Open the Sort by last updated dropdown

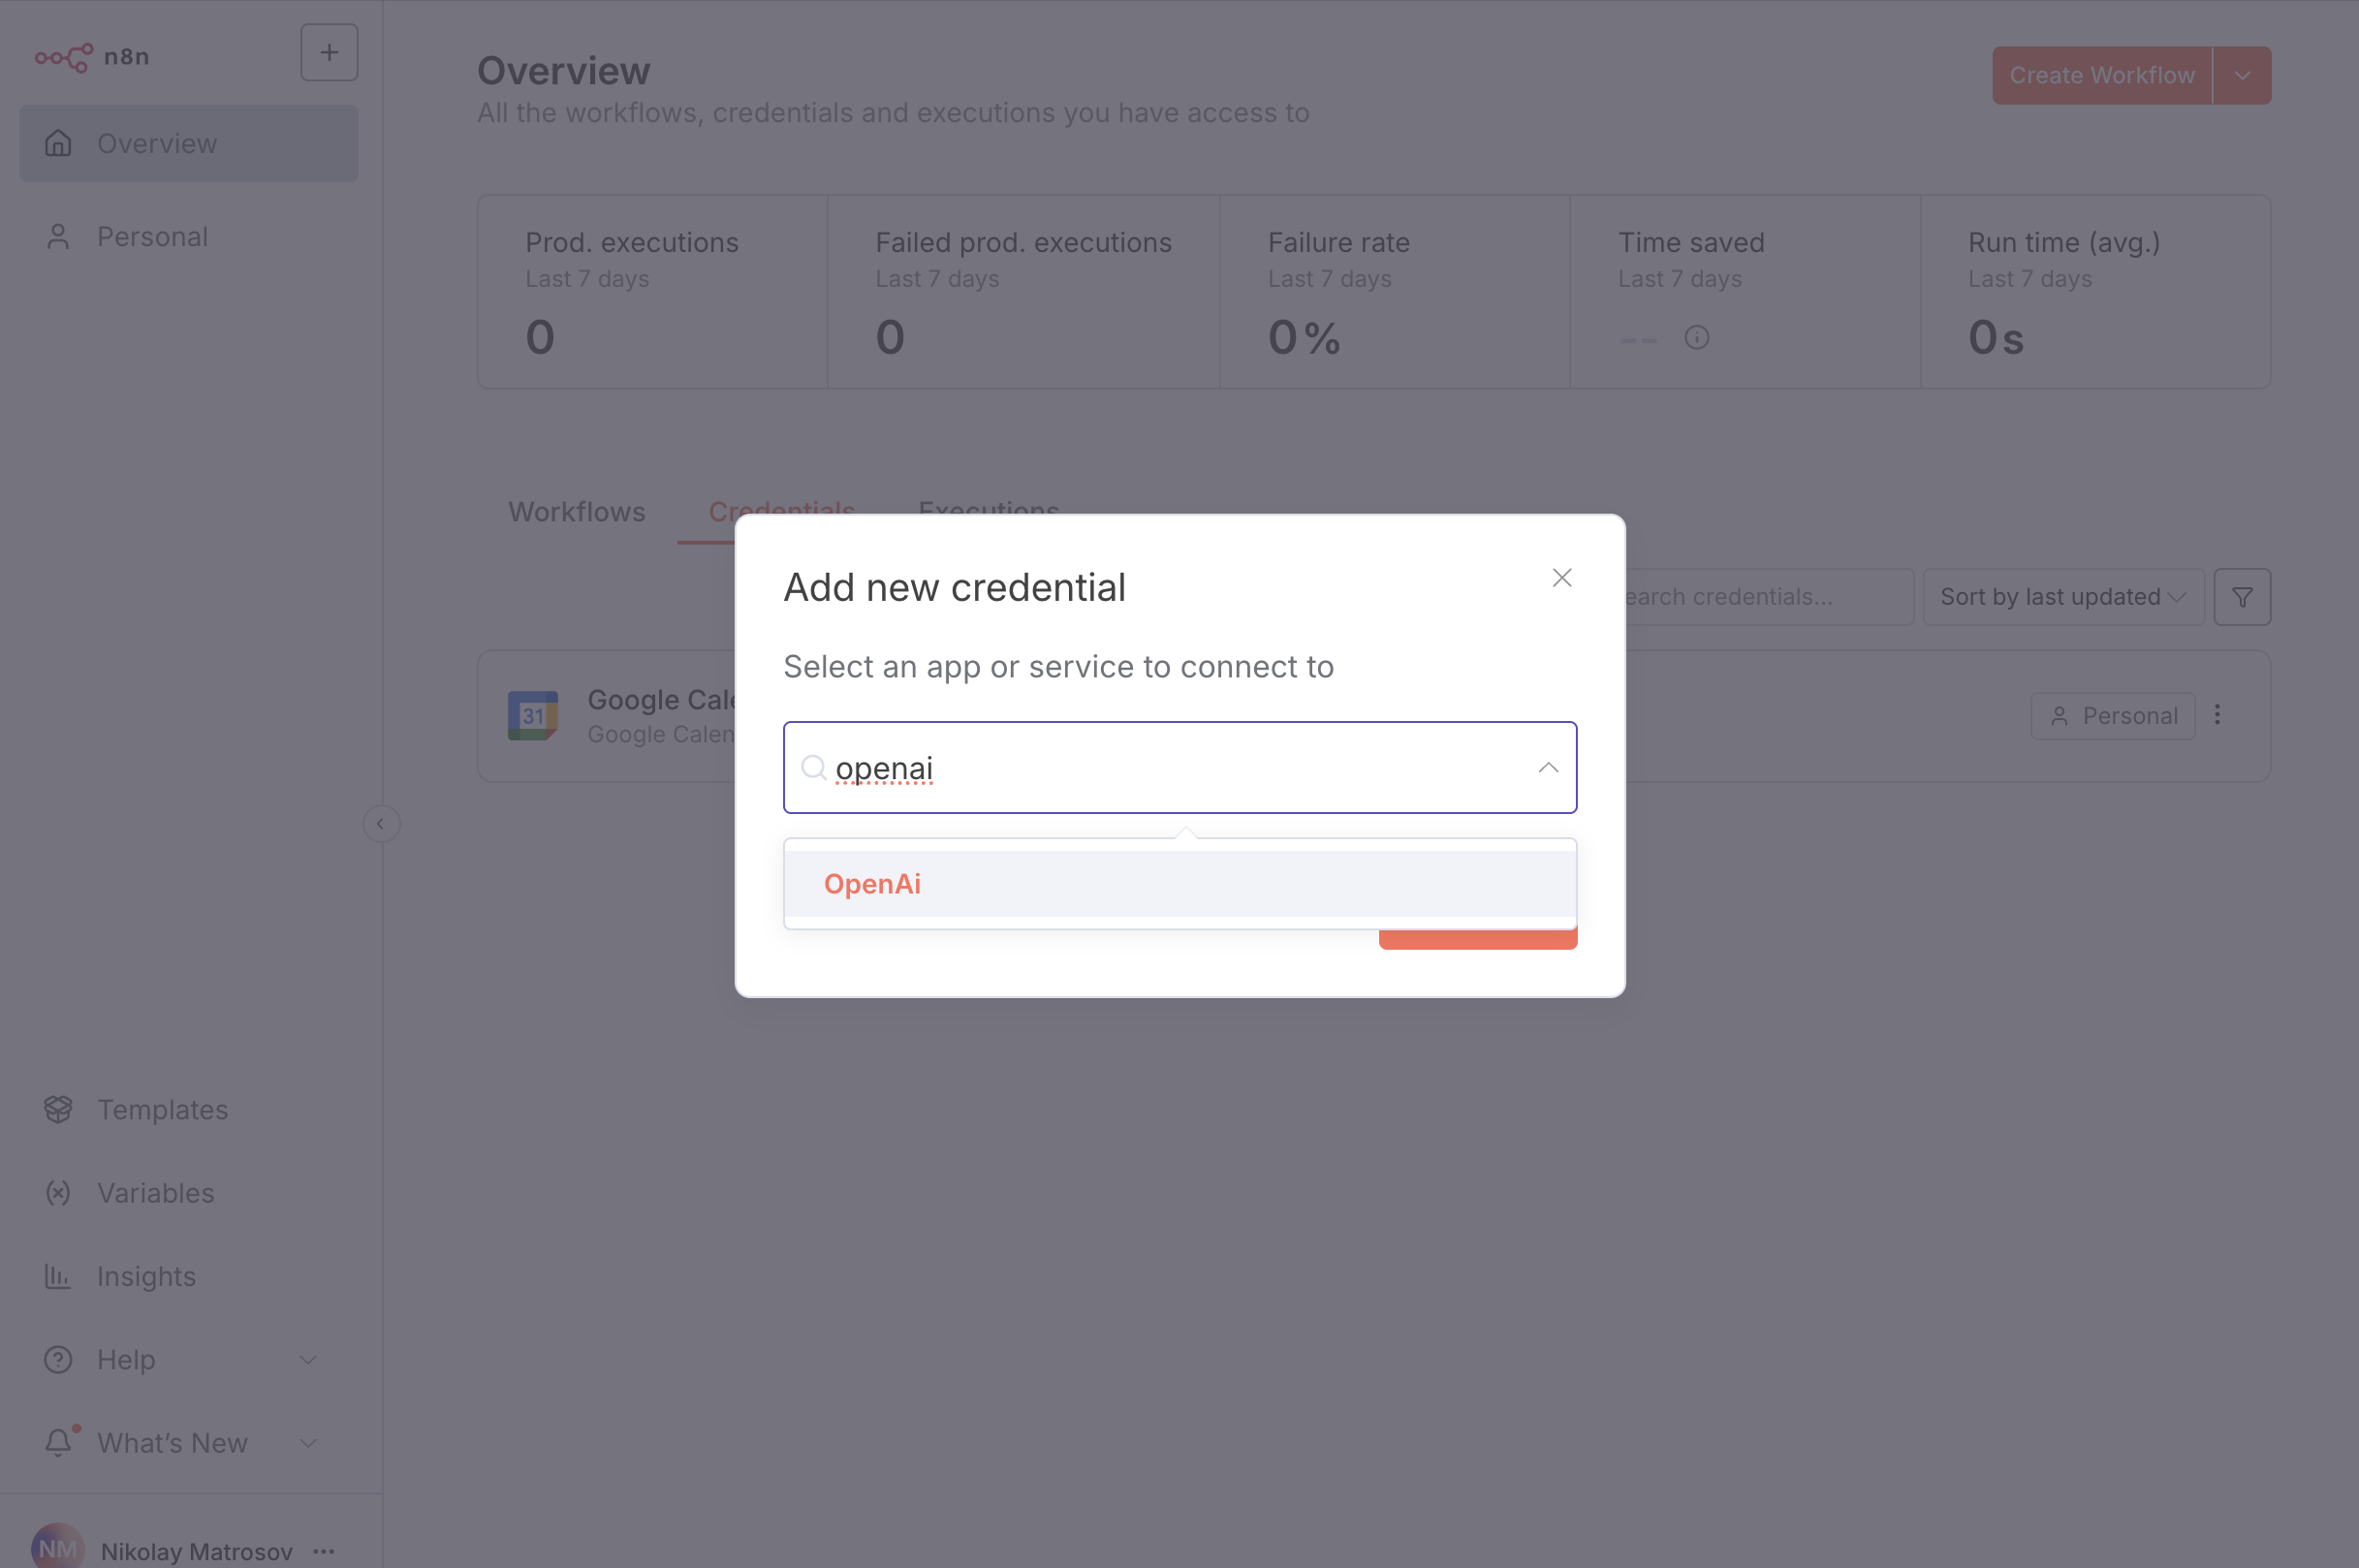(2063, 597)
